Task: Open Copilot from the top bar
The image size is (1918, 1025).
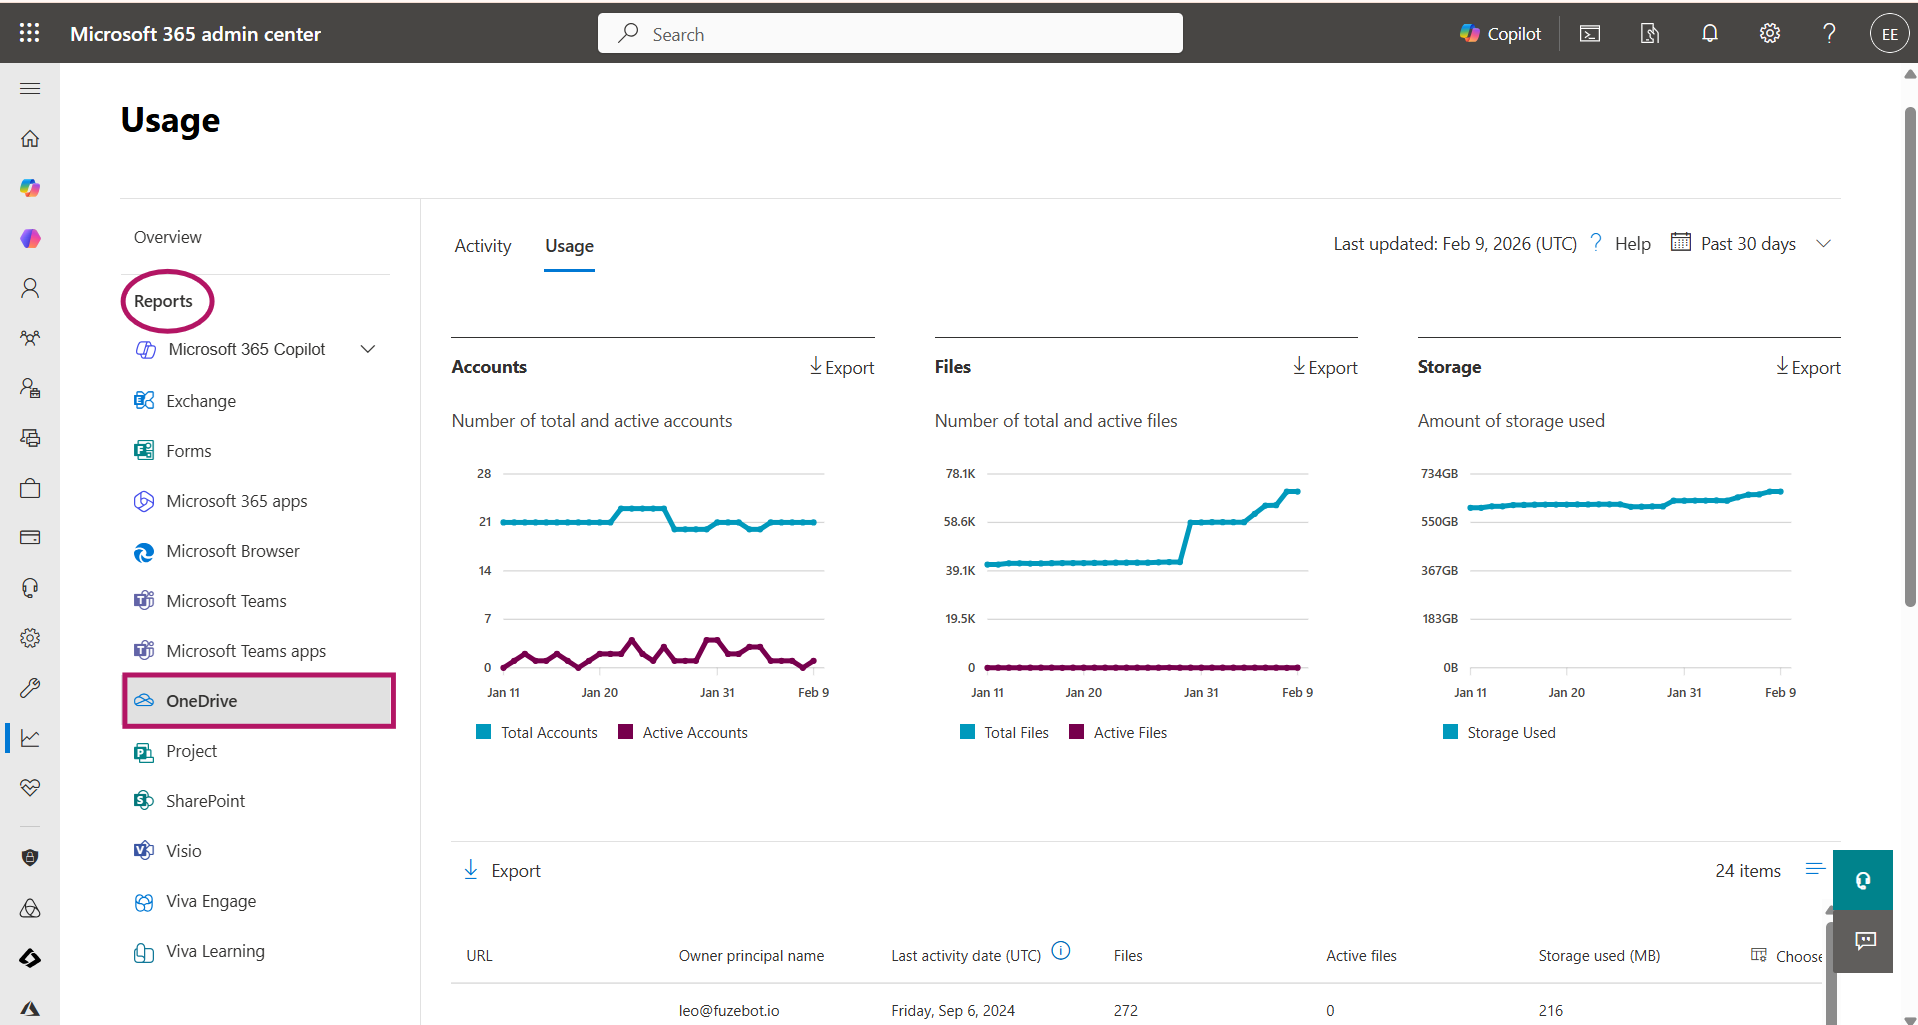Action: click(x=1498, y=33)
